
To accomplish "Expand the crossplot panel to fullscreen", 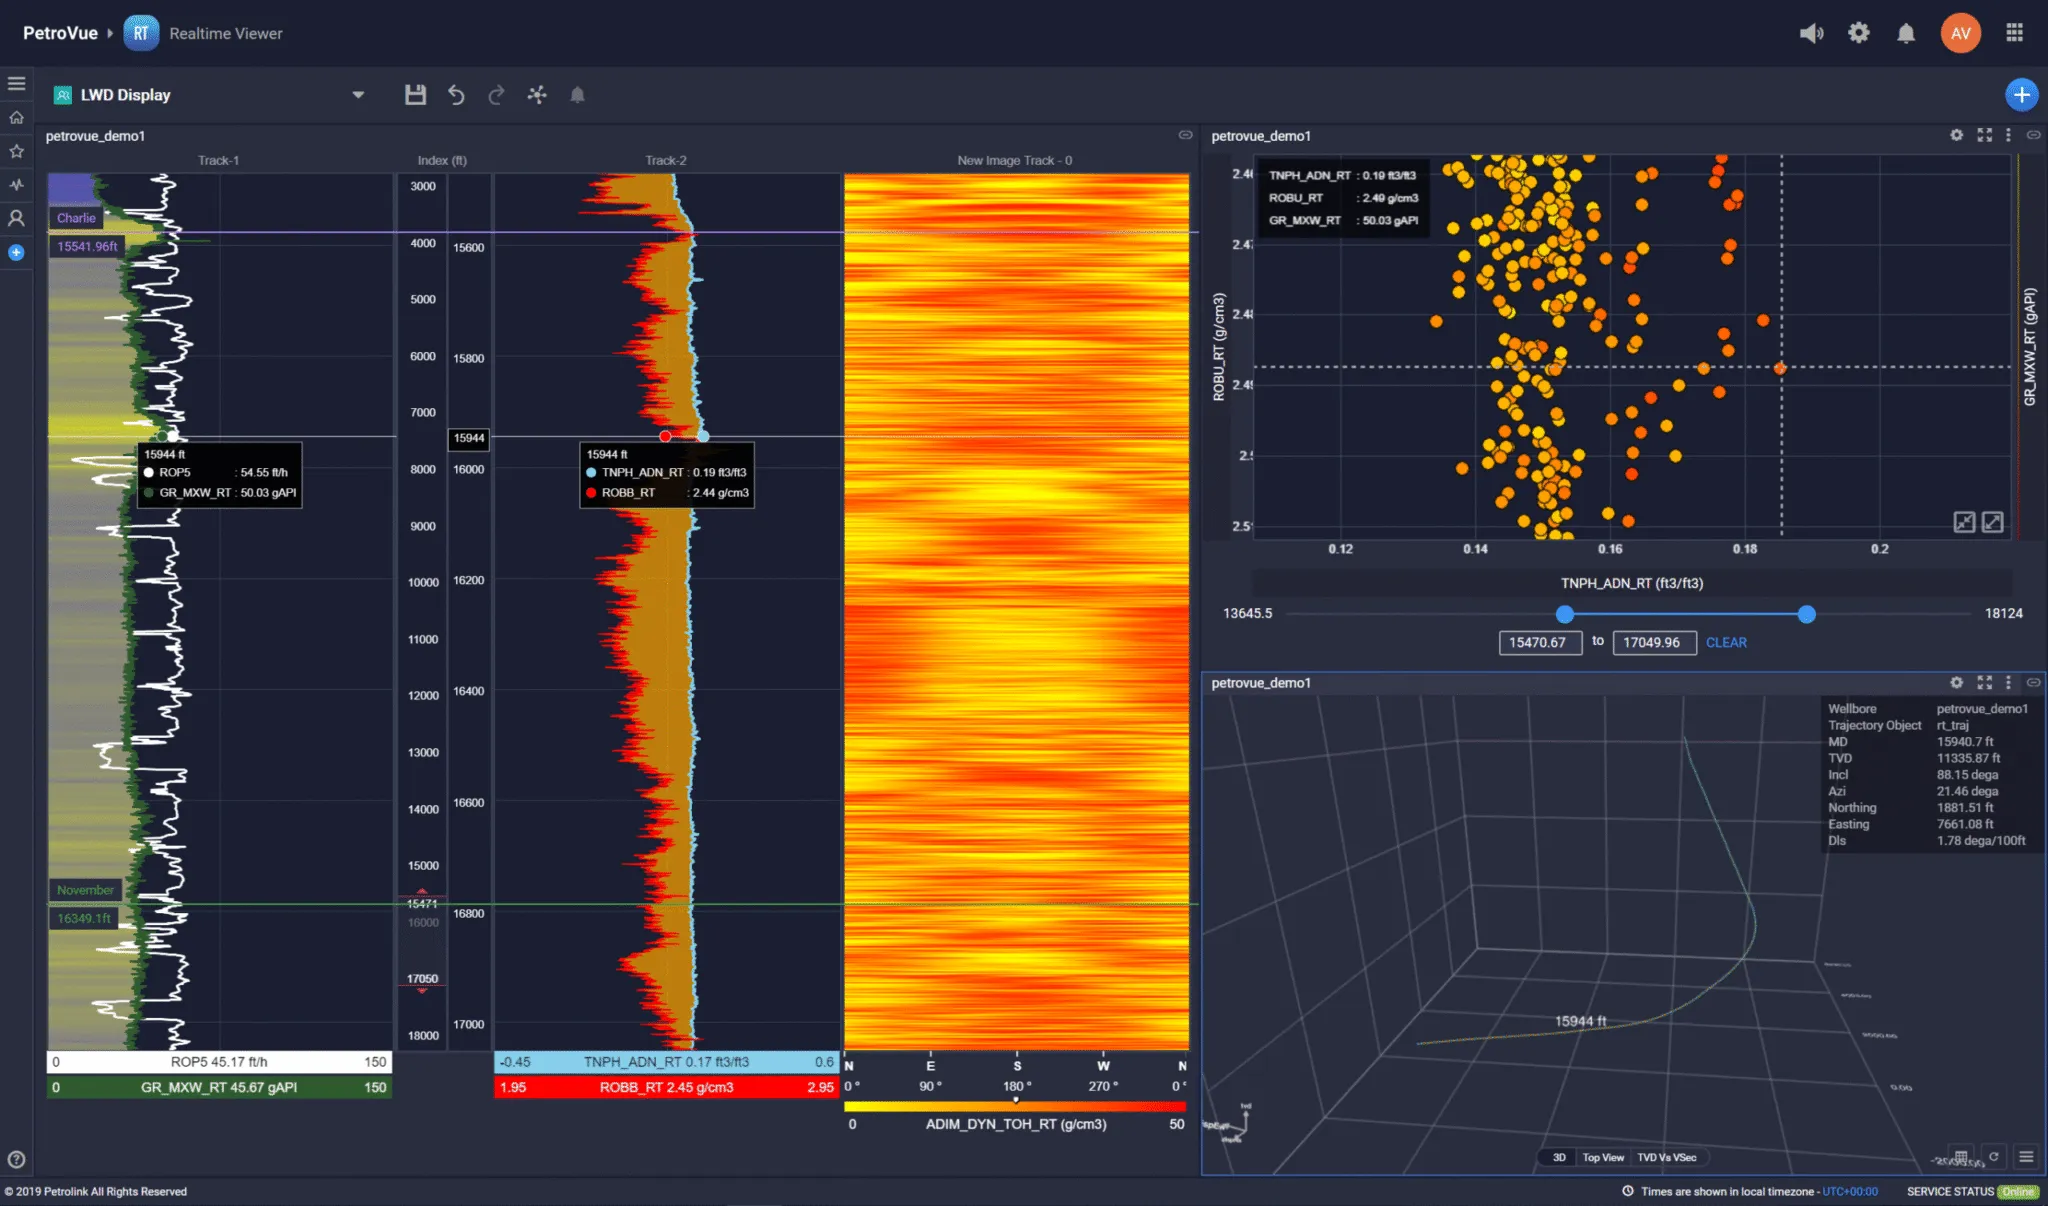I will click(x=1984, y=135).
